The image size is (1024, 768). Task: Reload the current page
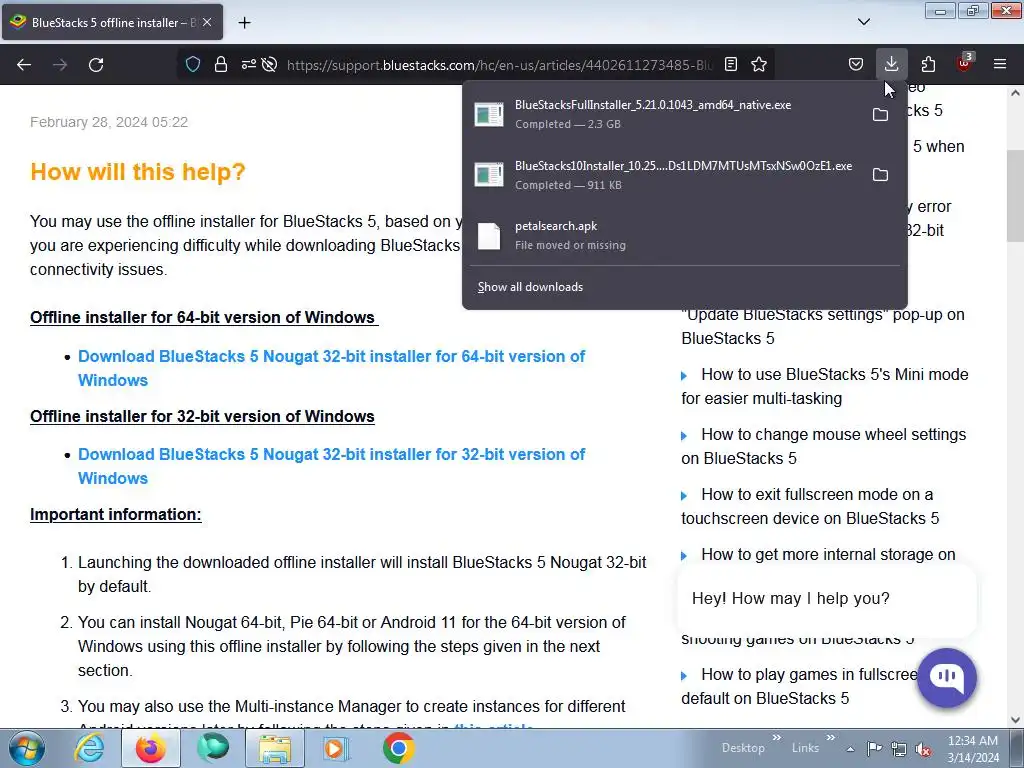tap(96, 64)
